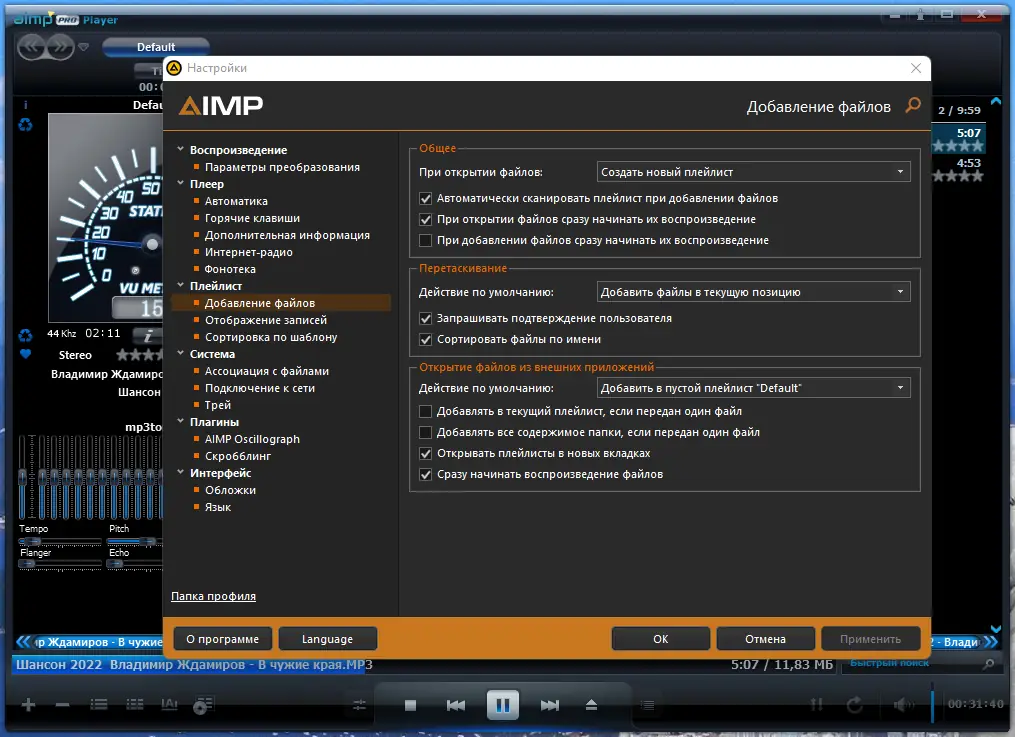This screenshot has height=737, width=1015.
Task: Click the Отмена button
Action: tap(765, 639)
